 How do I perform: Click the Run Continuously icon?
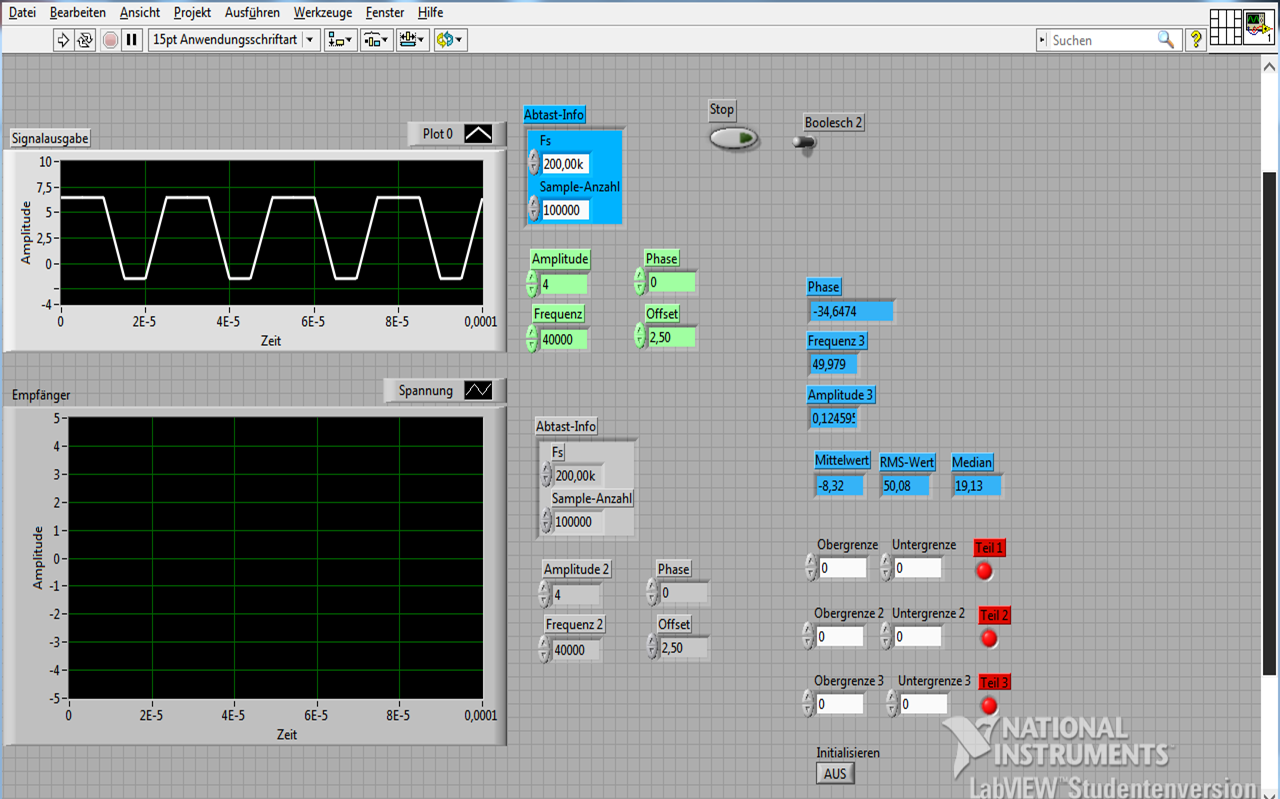click(85, 40)
